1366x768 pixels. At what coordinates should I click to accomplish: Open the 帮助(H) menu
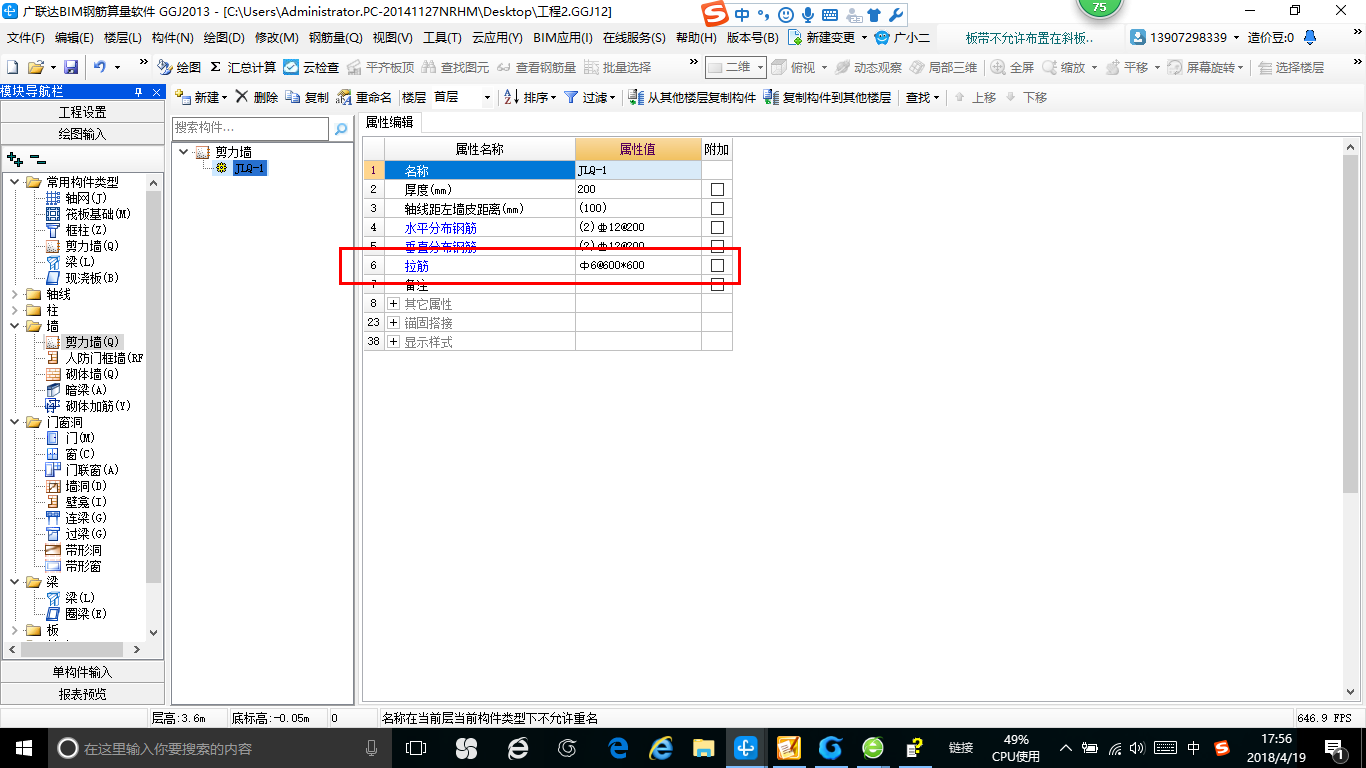[x=696, y=37]
